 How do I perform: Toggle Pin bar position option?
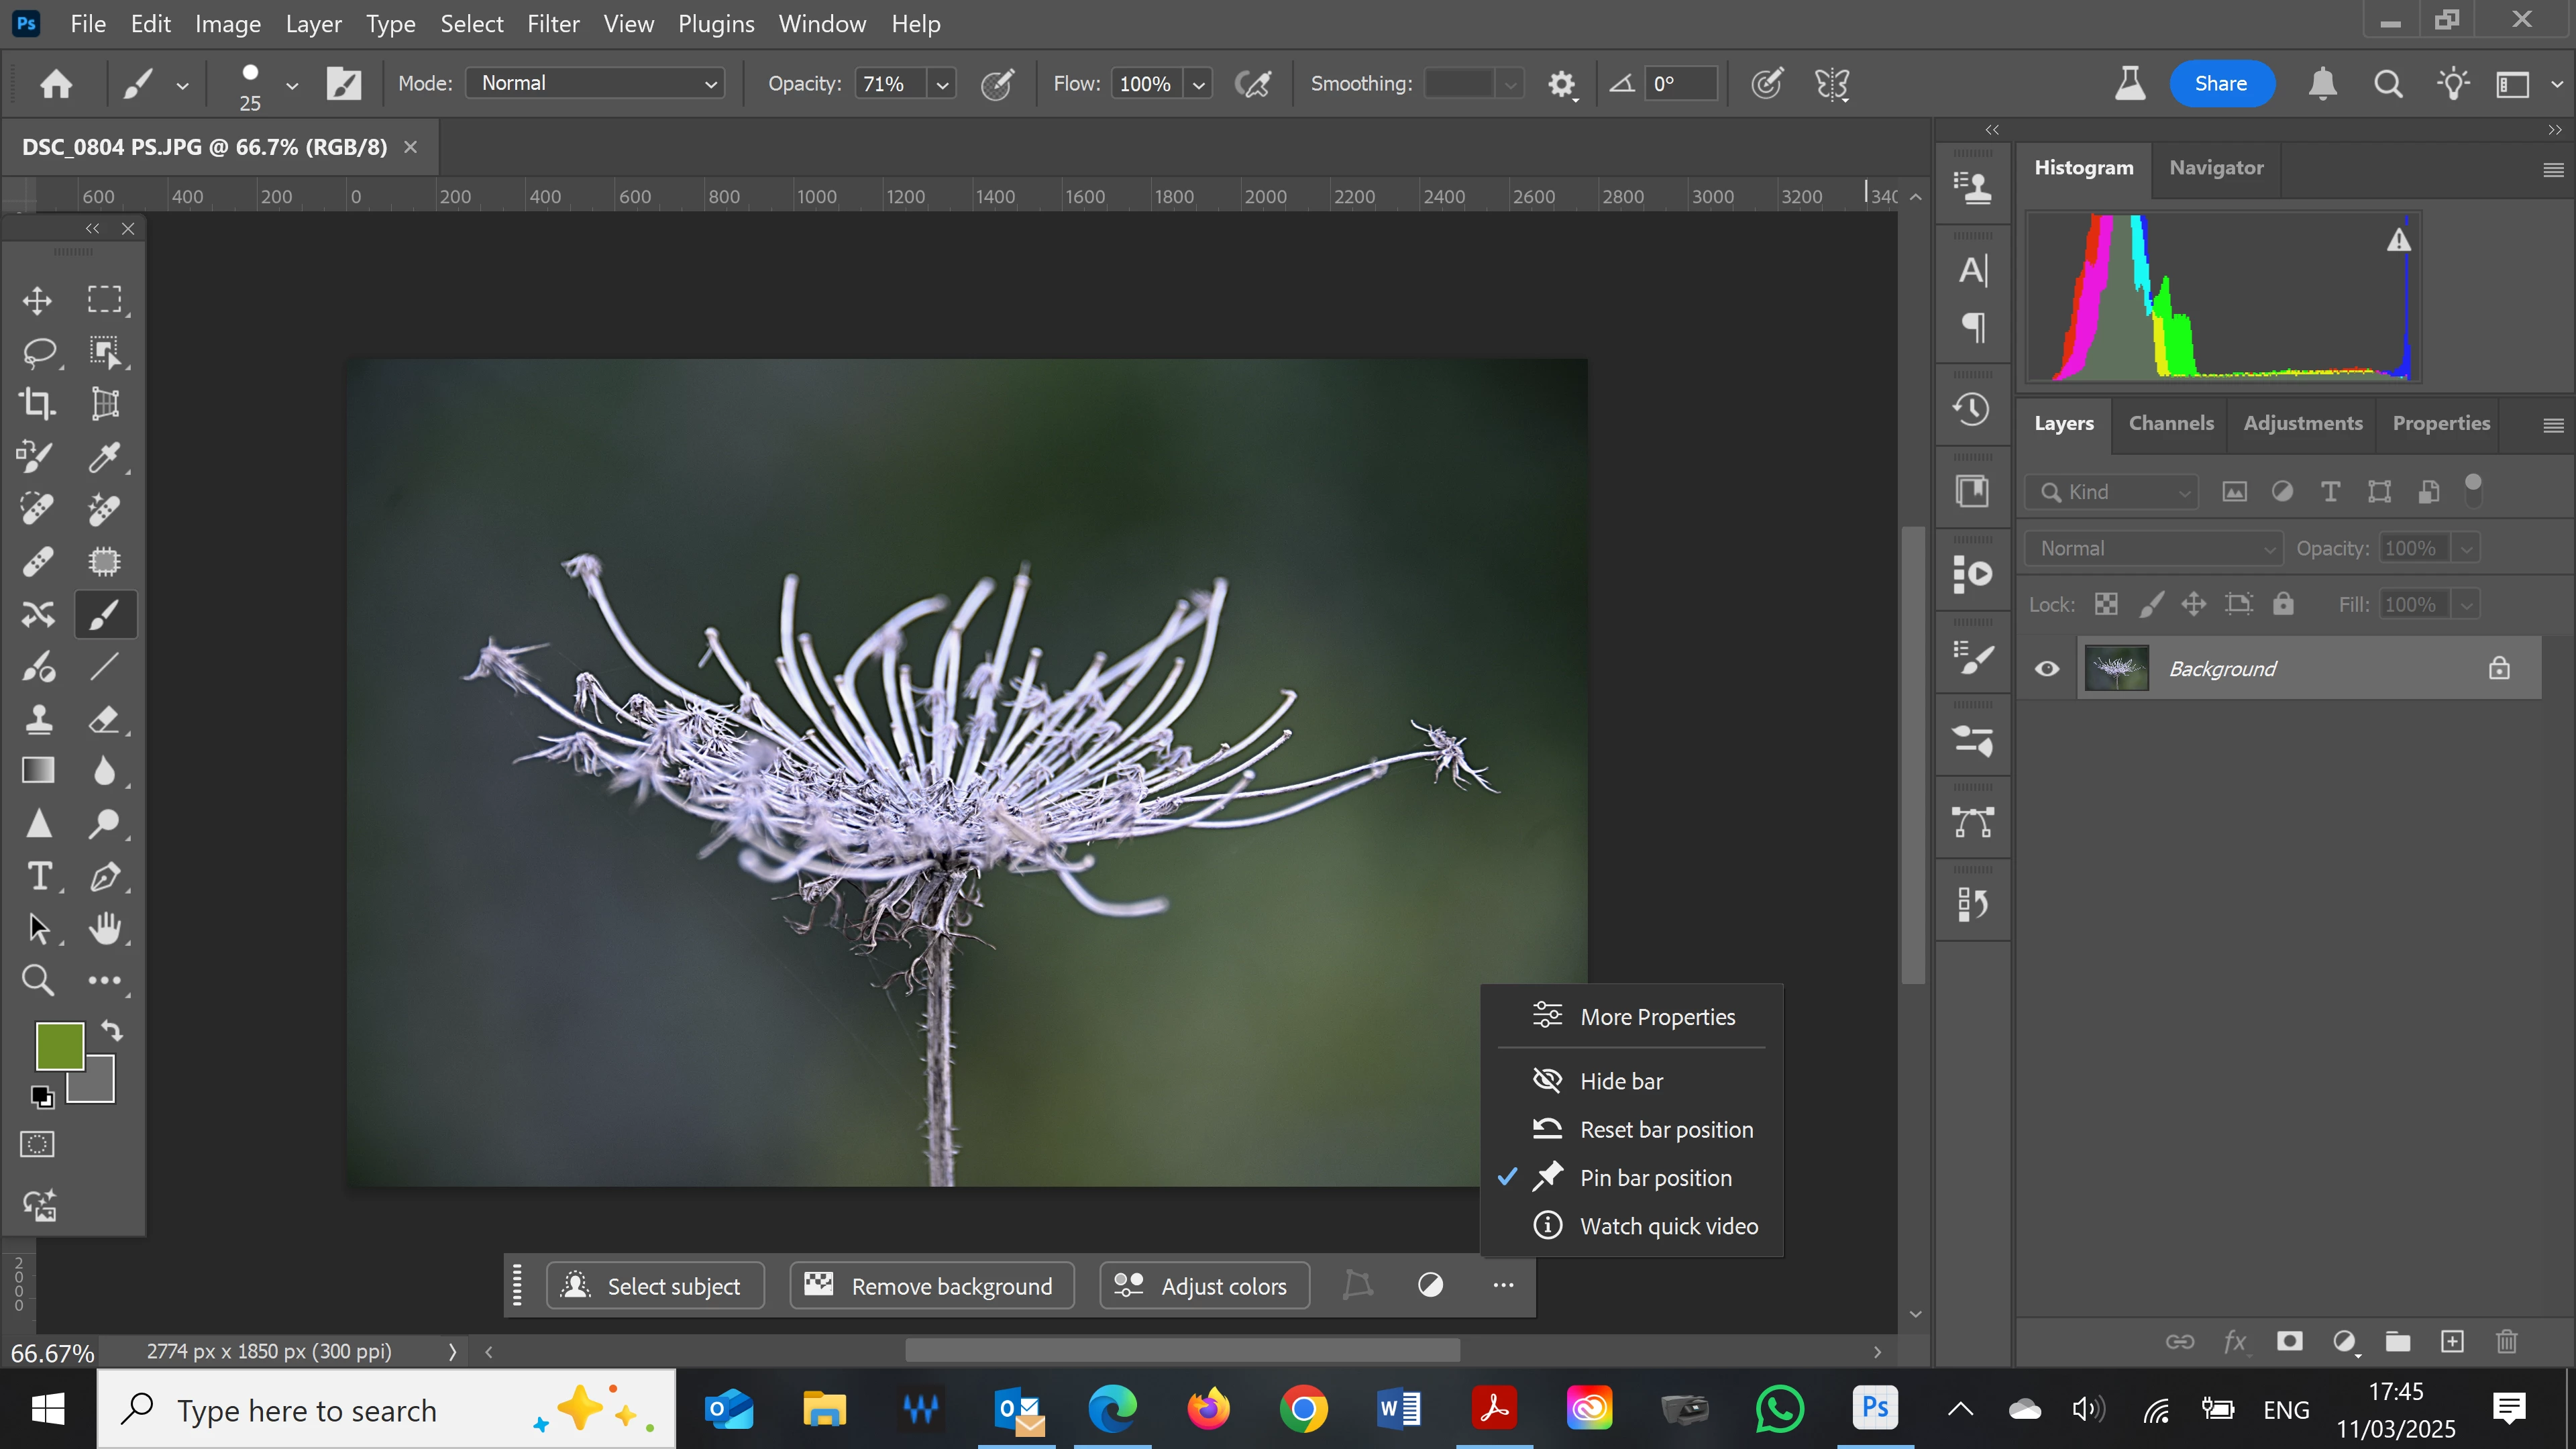pyautogui.click(x=1655, y=1178)
